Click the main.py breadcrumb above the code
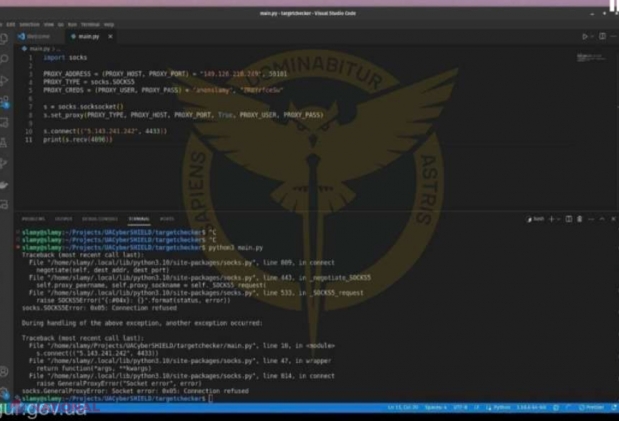This screenshot has width=619, height=421. tap(41, 48)
